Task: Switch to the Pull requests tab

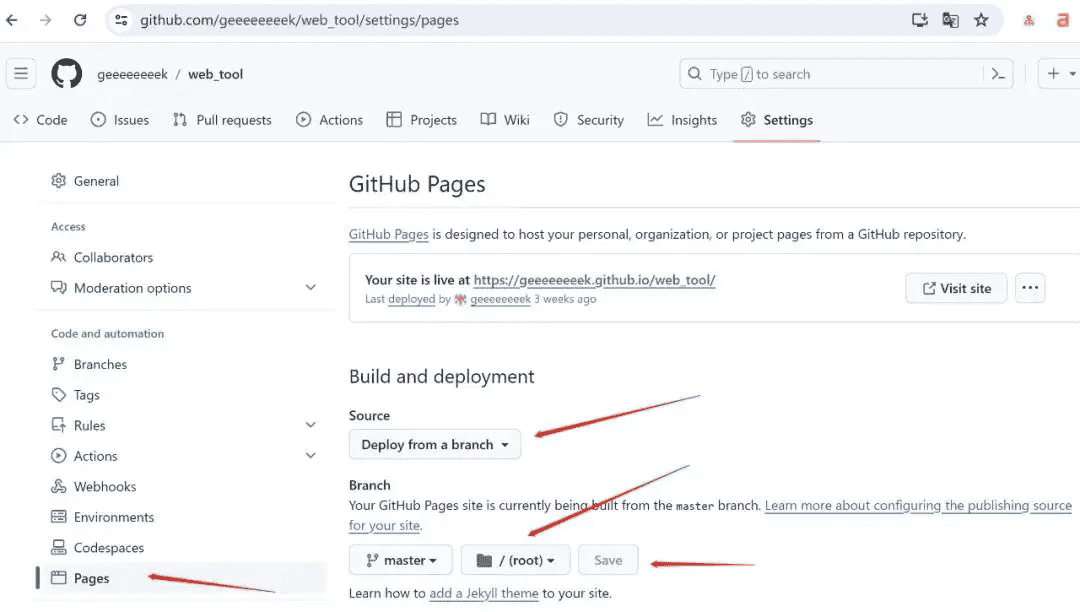Action: 222,120
